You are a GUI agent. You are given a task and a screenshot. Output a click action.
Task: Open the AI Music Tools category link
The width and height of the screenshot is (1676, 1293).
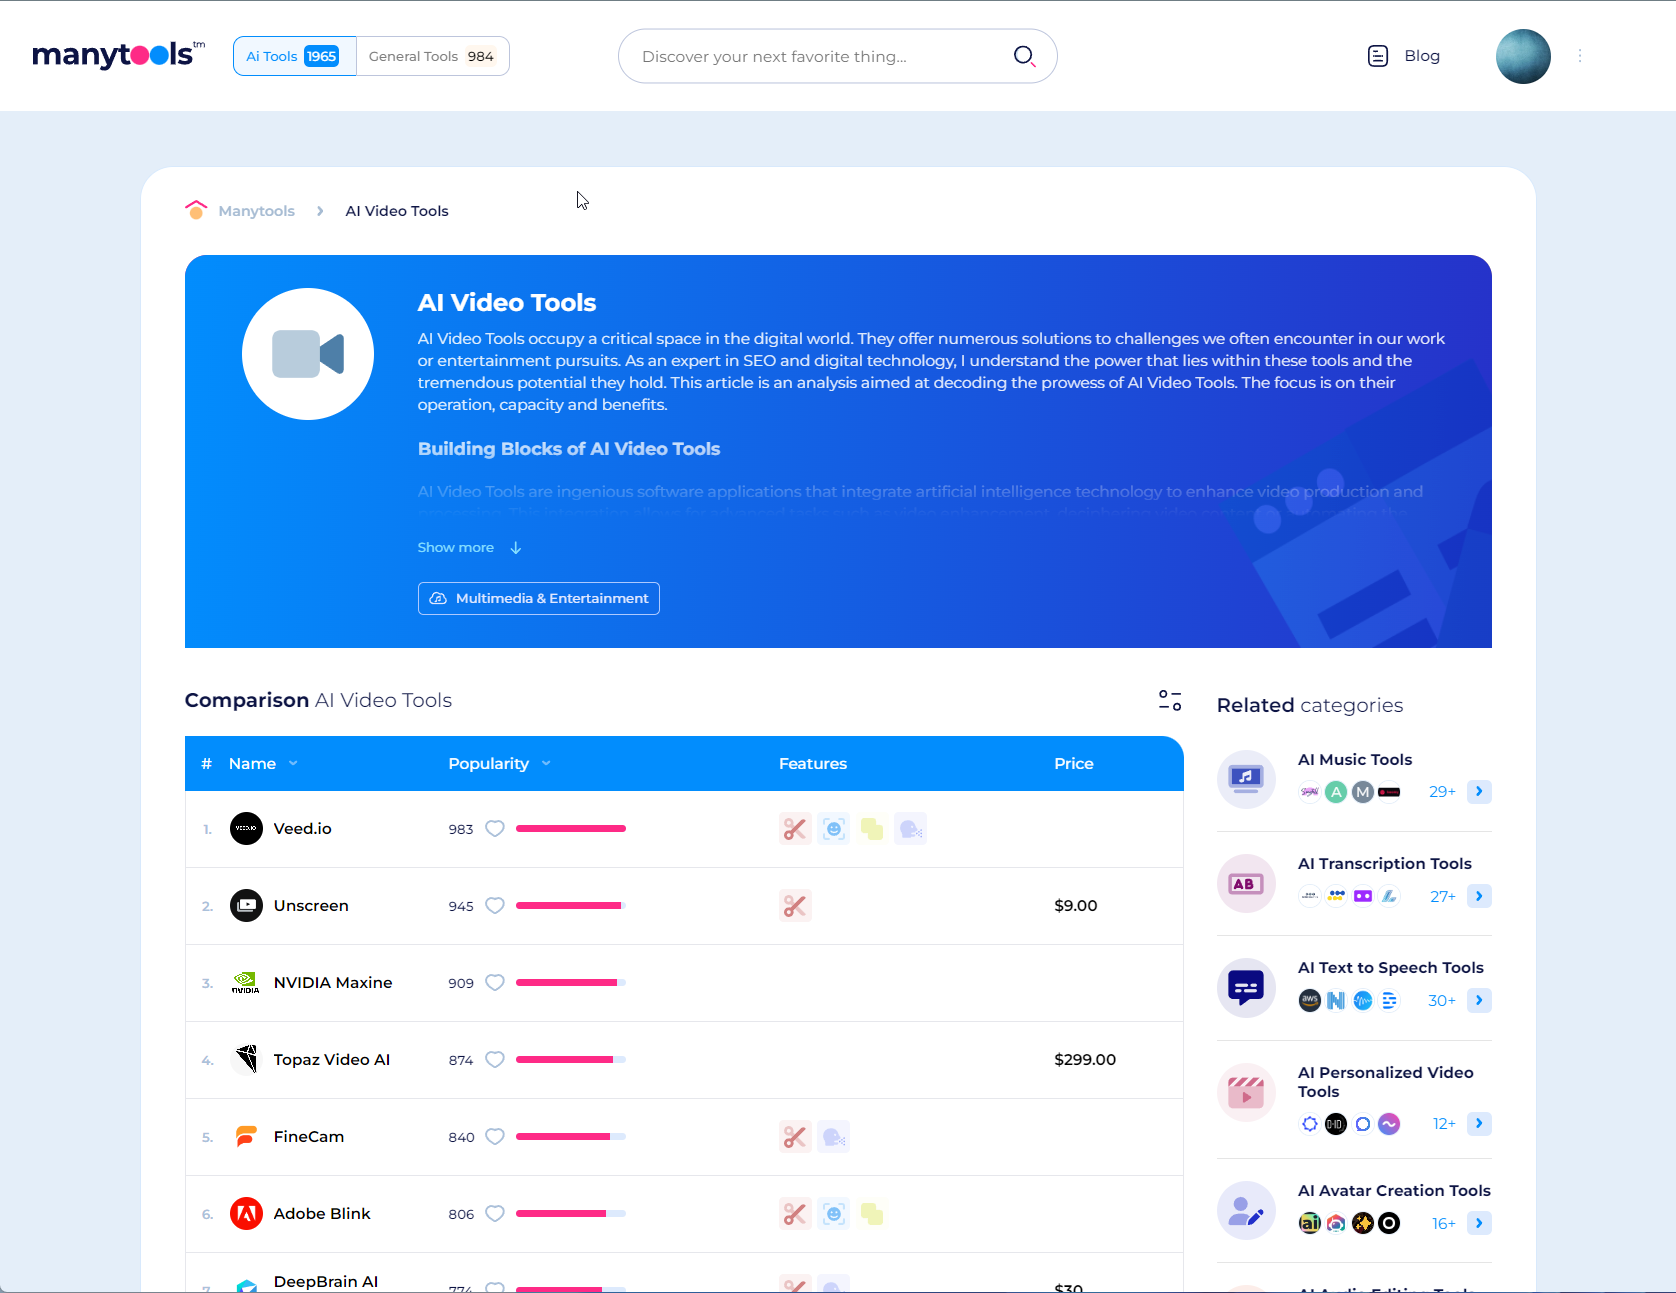[1355, 760]
